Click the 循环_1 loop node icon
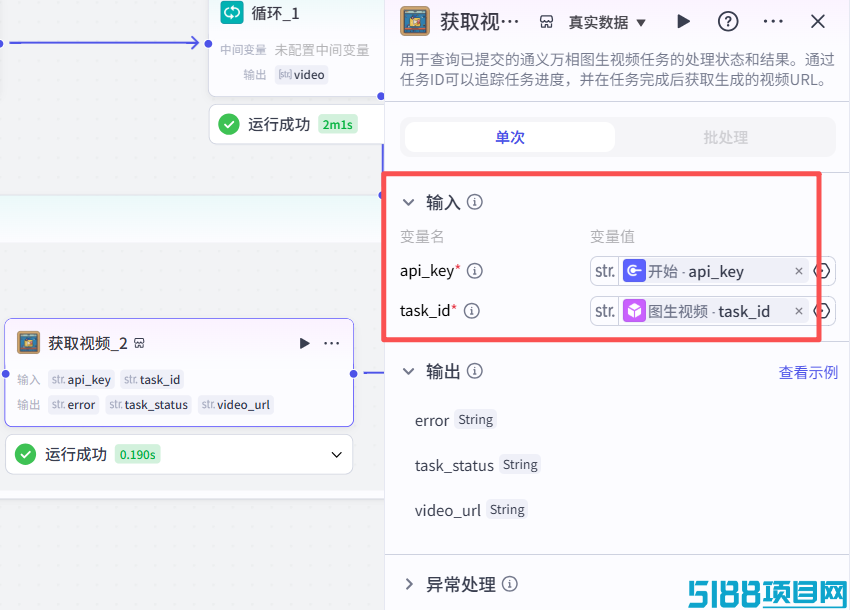Viewport: 850px width, 610px height. pos(232,12)
